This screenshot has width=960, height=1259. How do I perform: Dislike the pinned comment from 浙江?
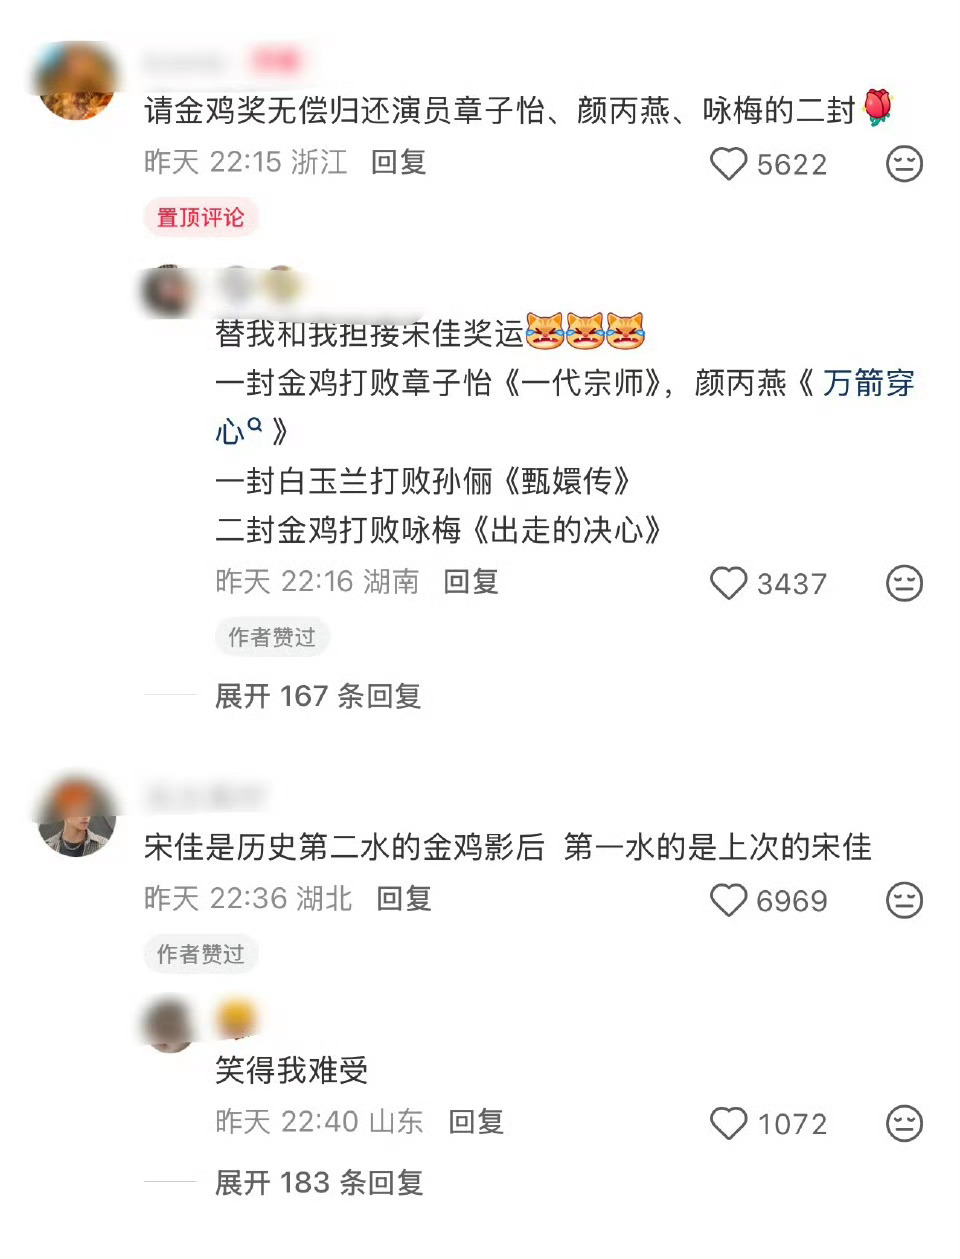pyautogui.click(x=904, y=164)
